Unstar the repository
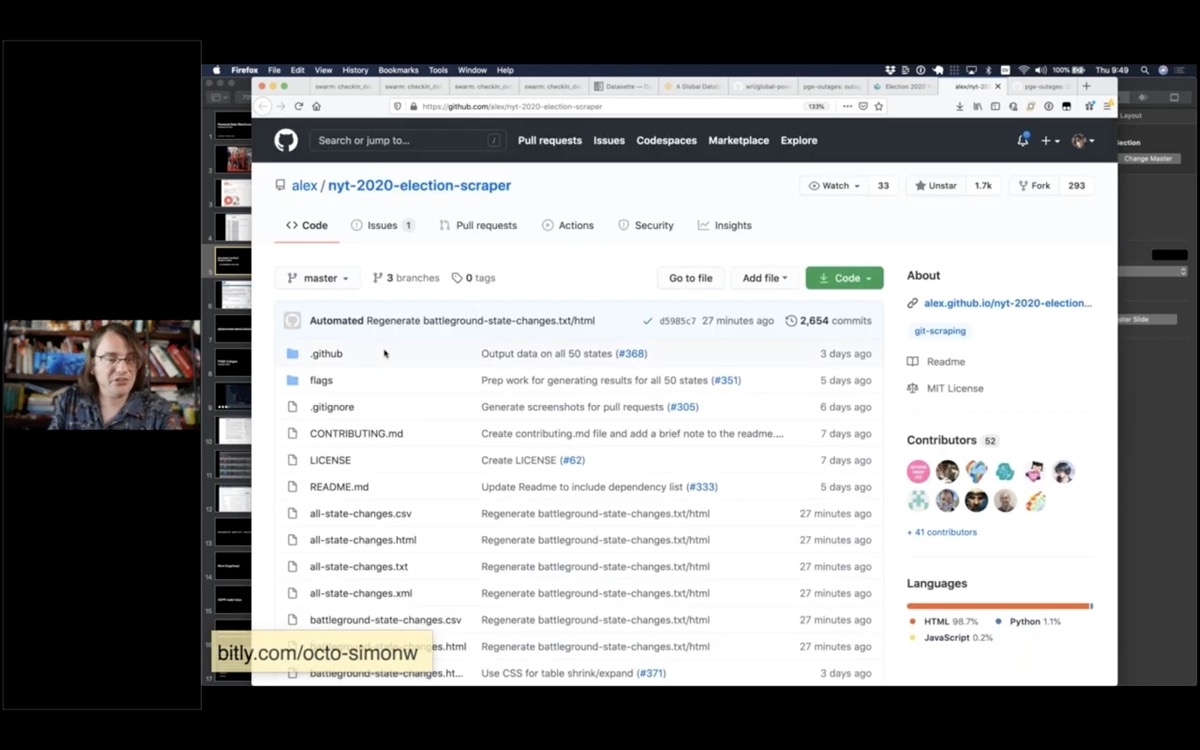1200x750 pixels. click(x=937, y=186)
